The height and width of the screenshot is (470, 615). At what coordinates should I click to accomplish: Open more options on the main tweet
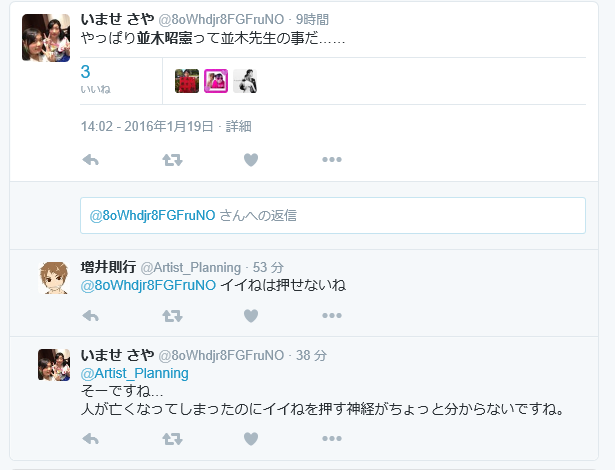(x=332, y=160)
